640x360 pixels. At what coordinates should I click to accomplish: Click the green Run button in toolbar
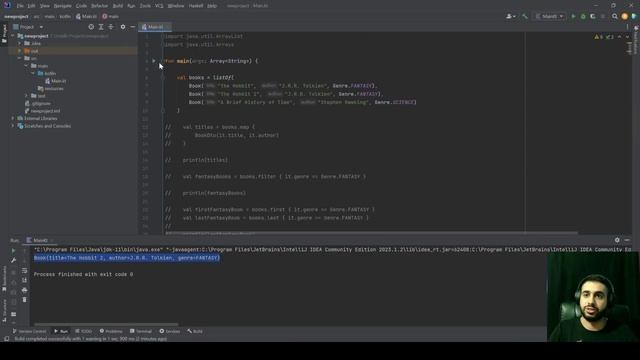[x=573, y=16]
